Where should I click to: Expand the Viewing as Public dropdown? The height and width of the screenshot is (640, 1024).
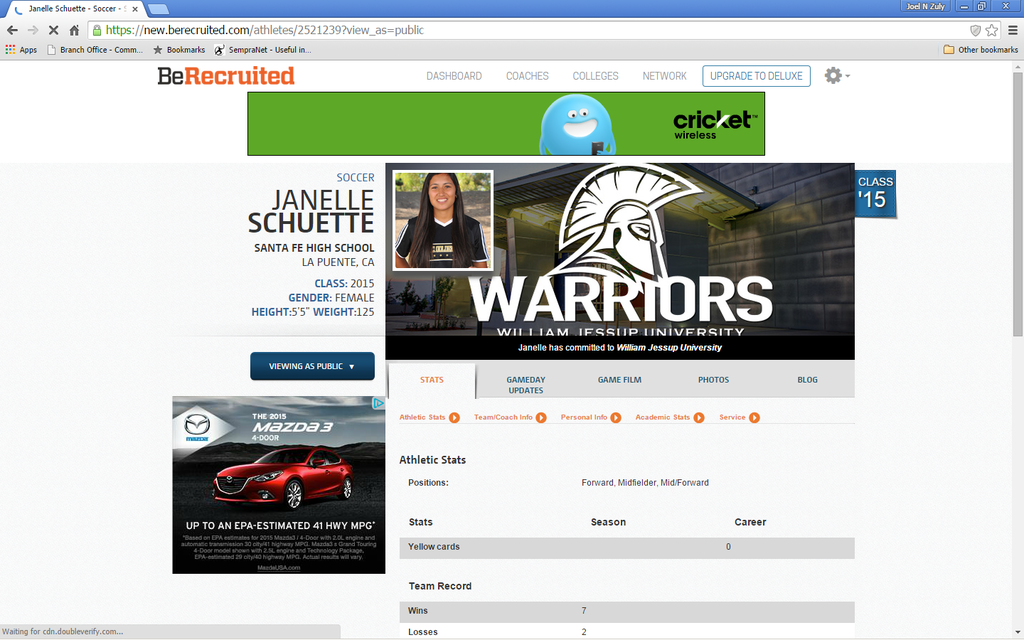point(312,366)
